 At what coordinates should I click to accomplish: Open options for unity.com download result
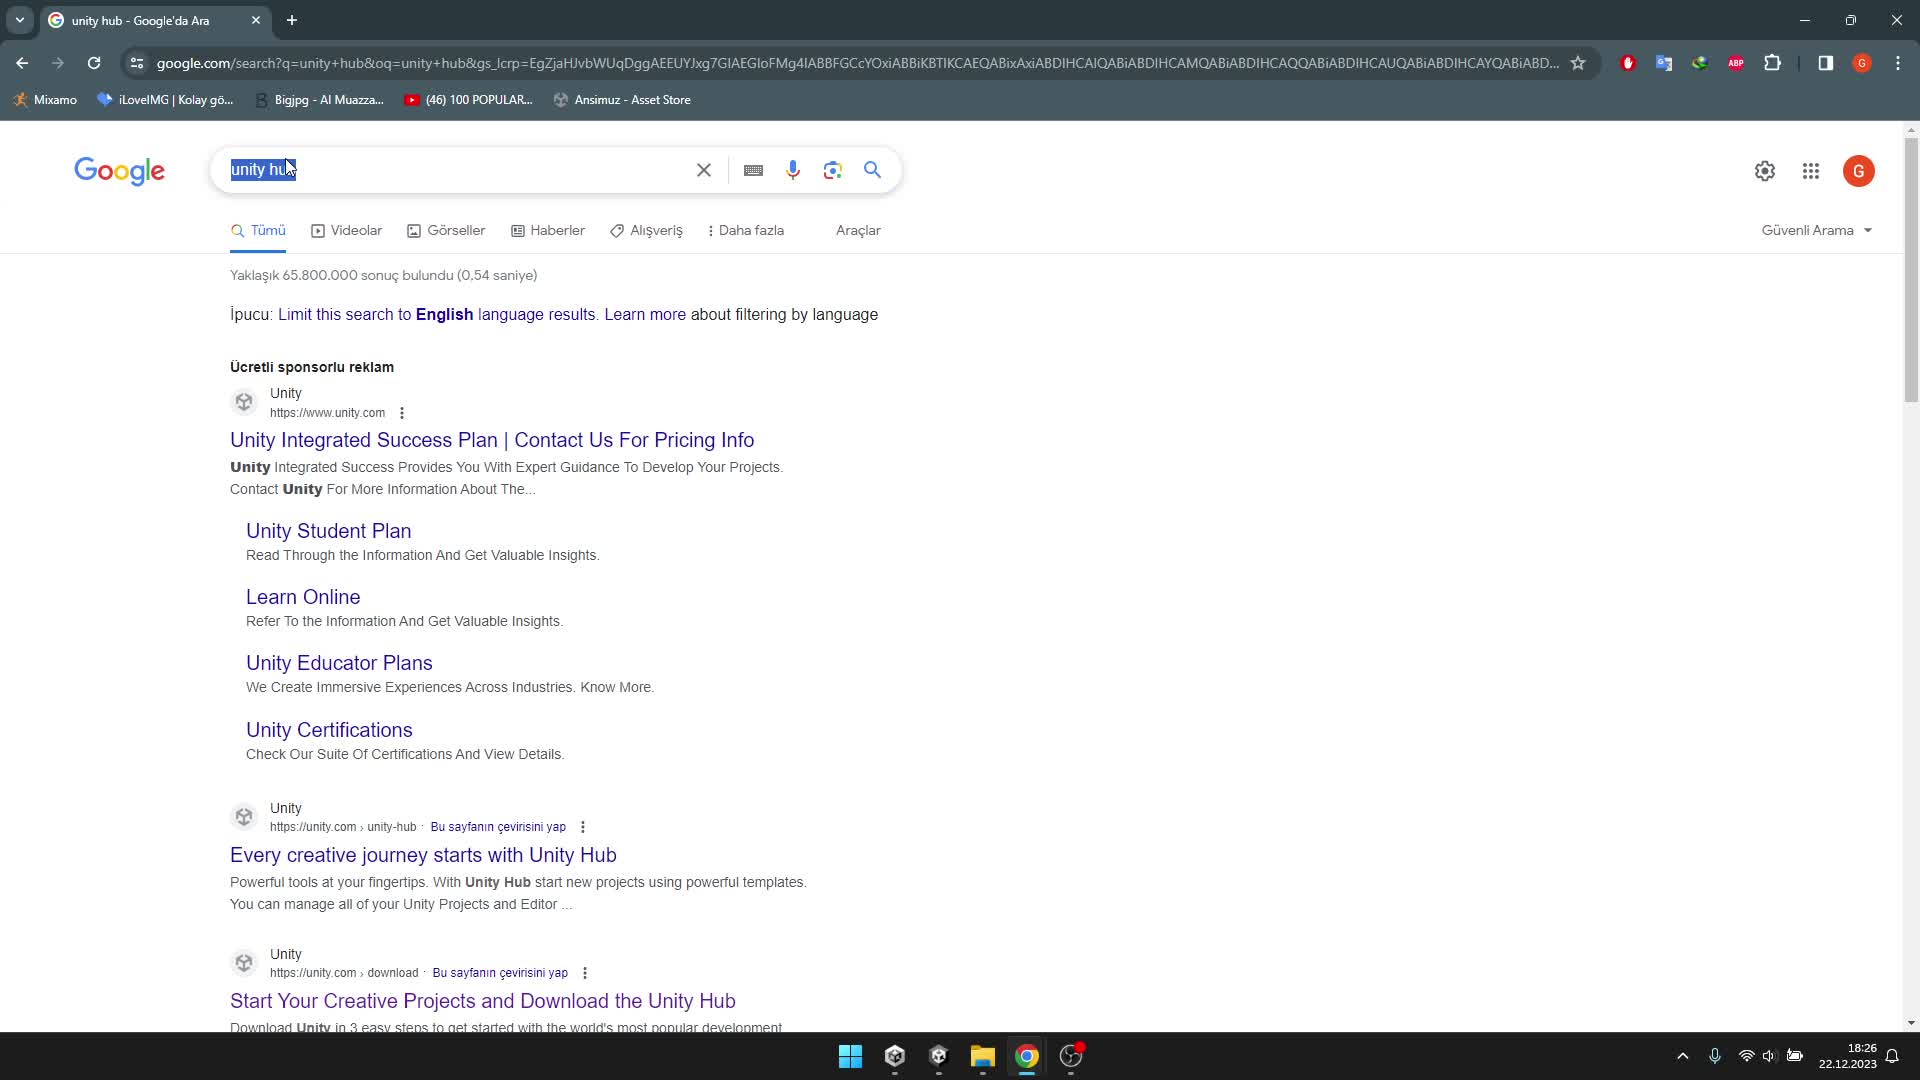click(x=585, y=973)
